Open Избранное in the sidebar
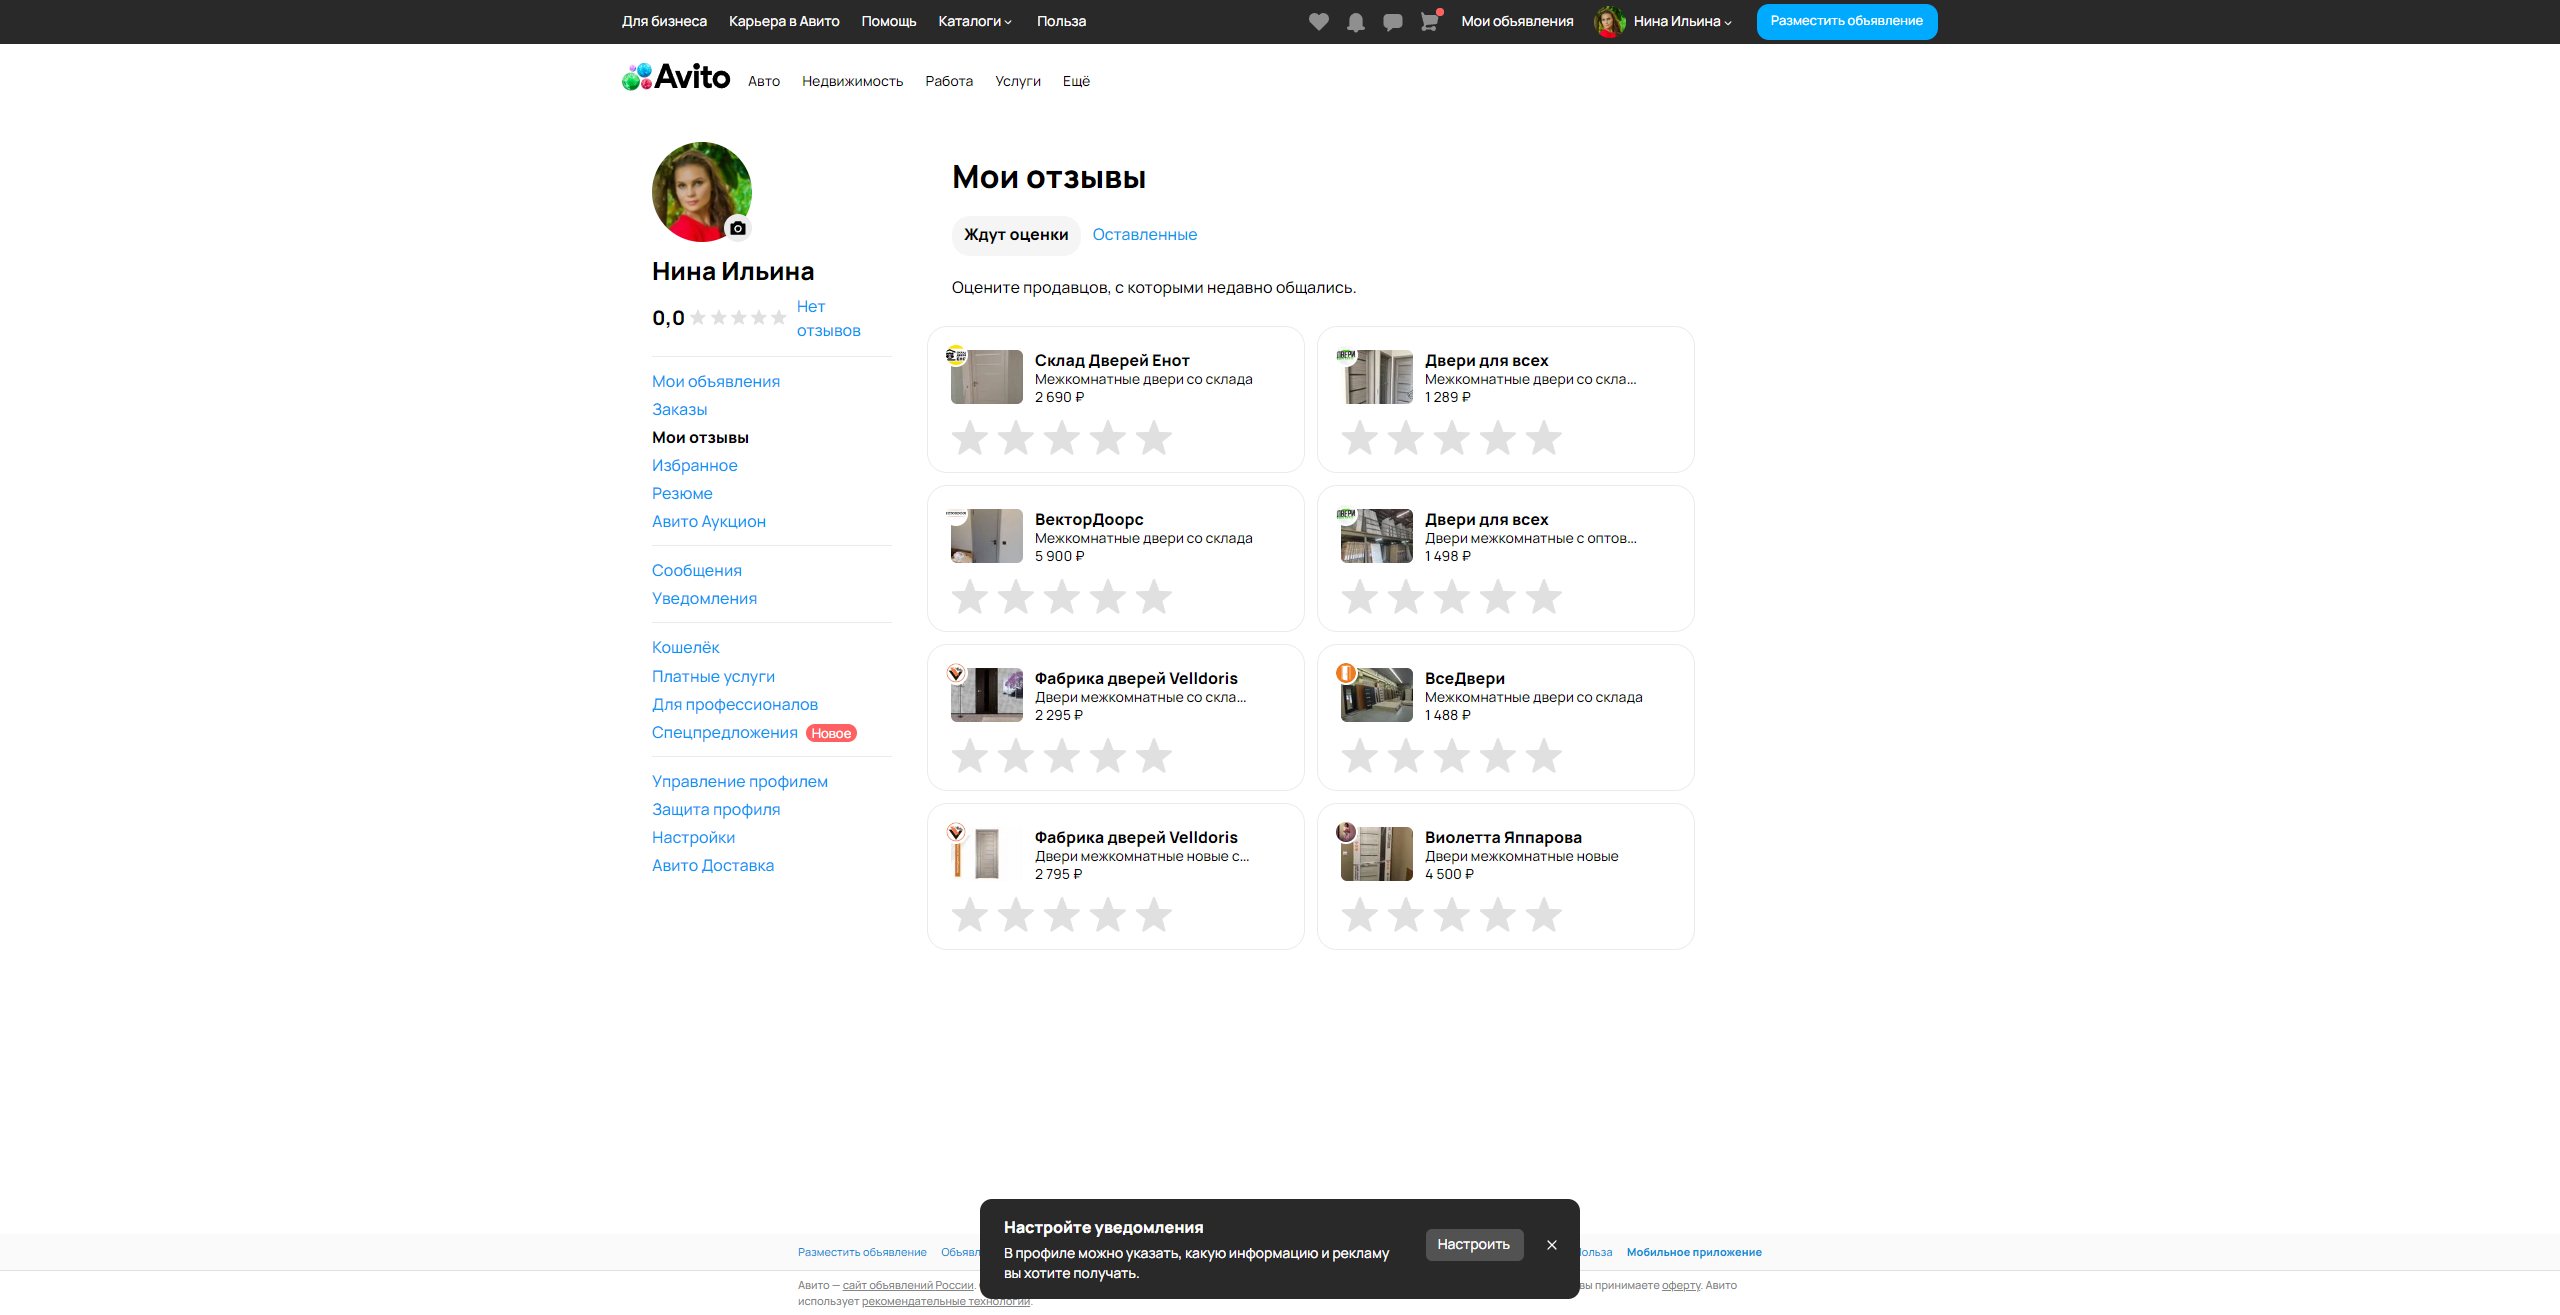This screenshot has width=2560, height=1315. (x=694, y=465)
